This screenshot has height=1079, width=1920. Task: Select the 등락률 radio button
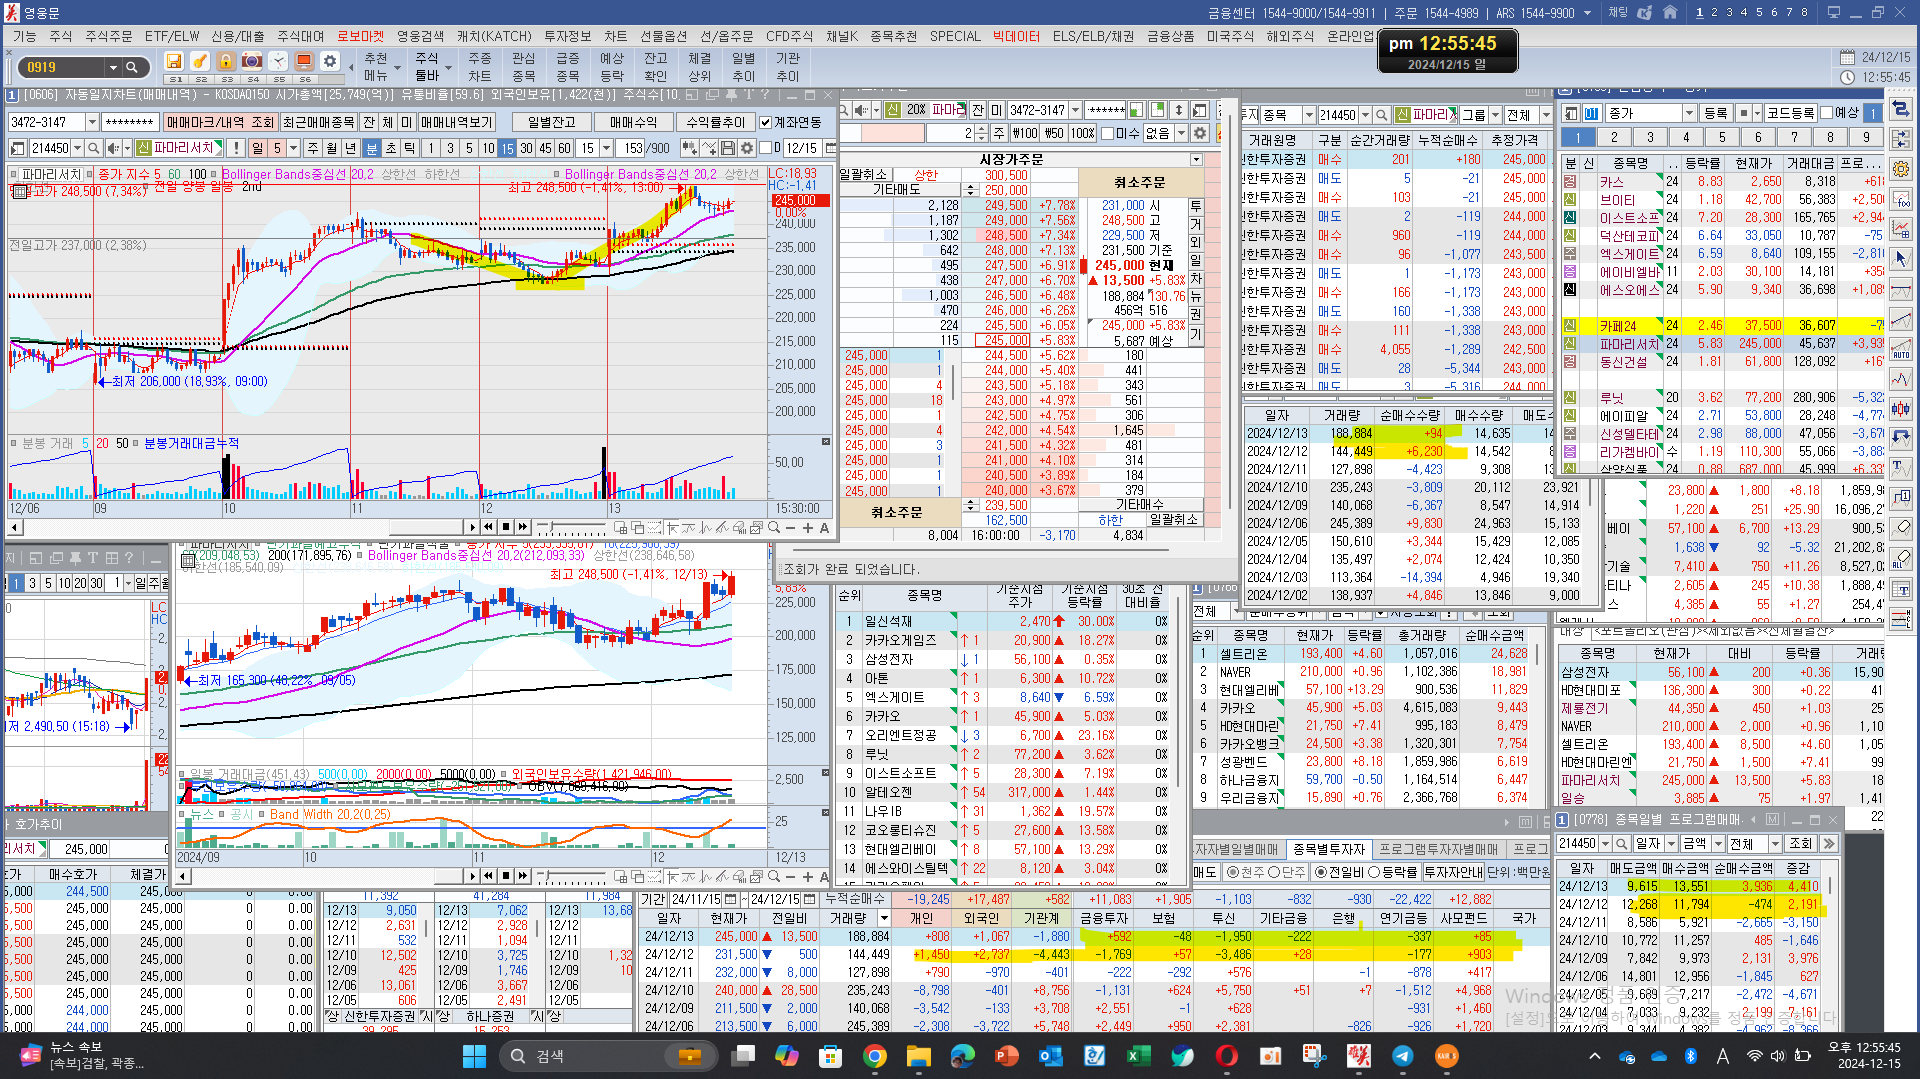pyautogui.click(x=1374, y=872)
